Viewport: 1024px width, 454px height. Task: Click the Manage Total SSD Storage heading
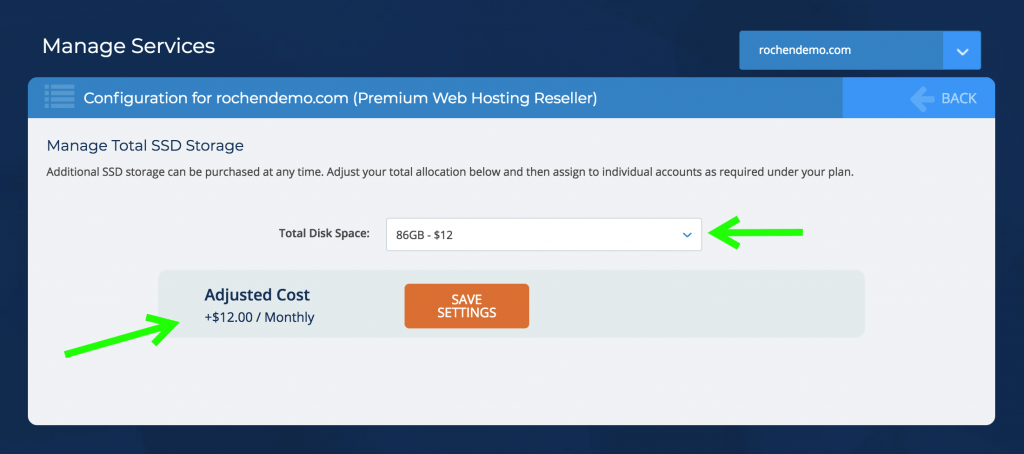click(x=145, y=144)
